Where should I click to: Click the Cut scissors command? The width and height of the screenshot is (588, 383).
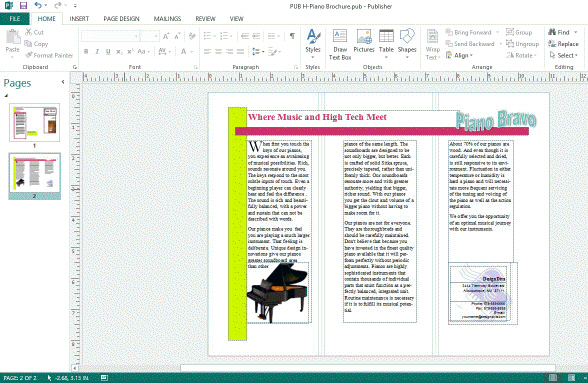[x=34, y=32]
